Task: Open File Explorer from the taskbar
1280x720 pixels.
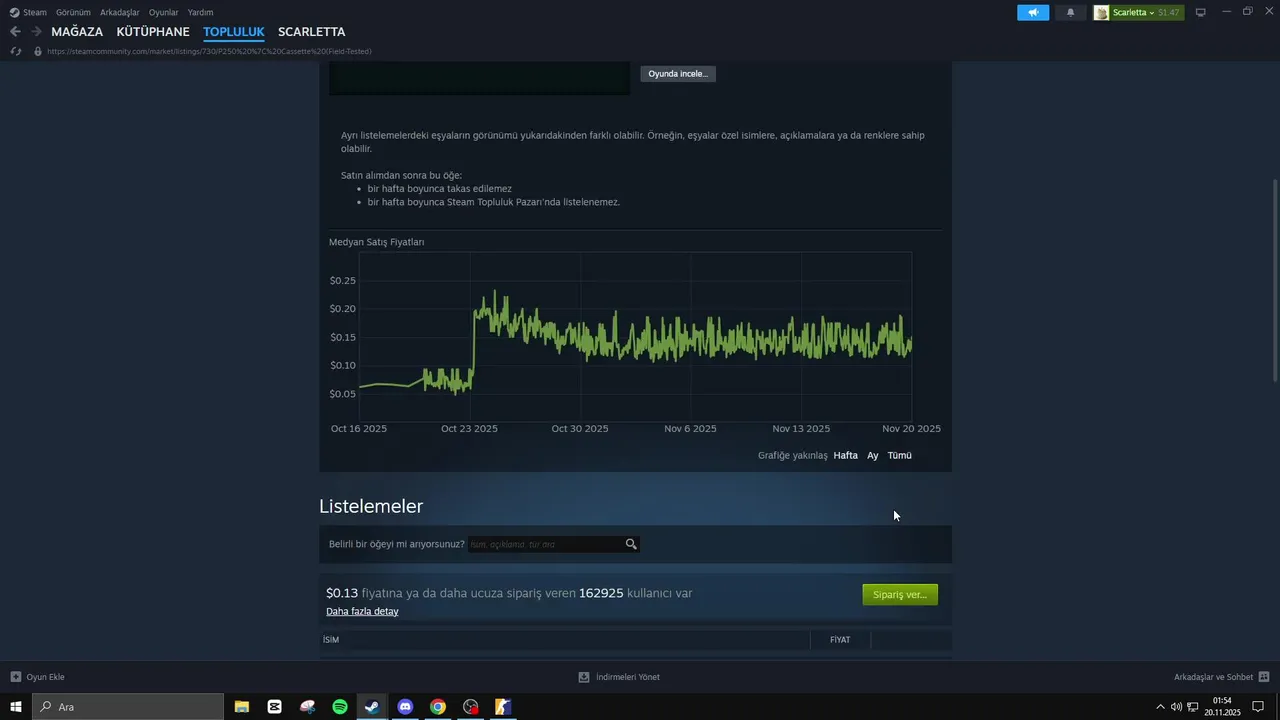Action: [x=242, y=707]
